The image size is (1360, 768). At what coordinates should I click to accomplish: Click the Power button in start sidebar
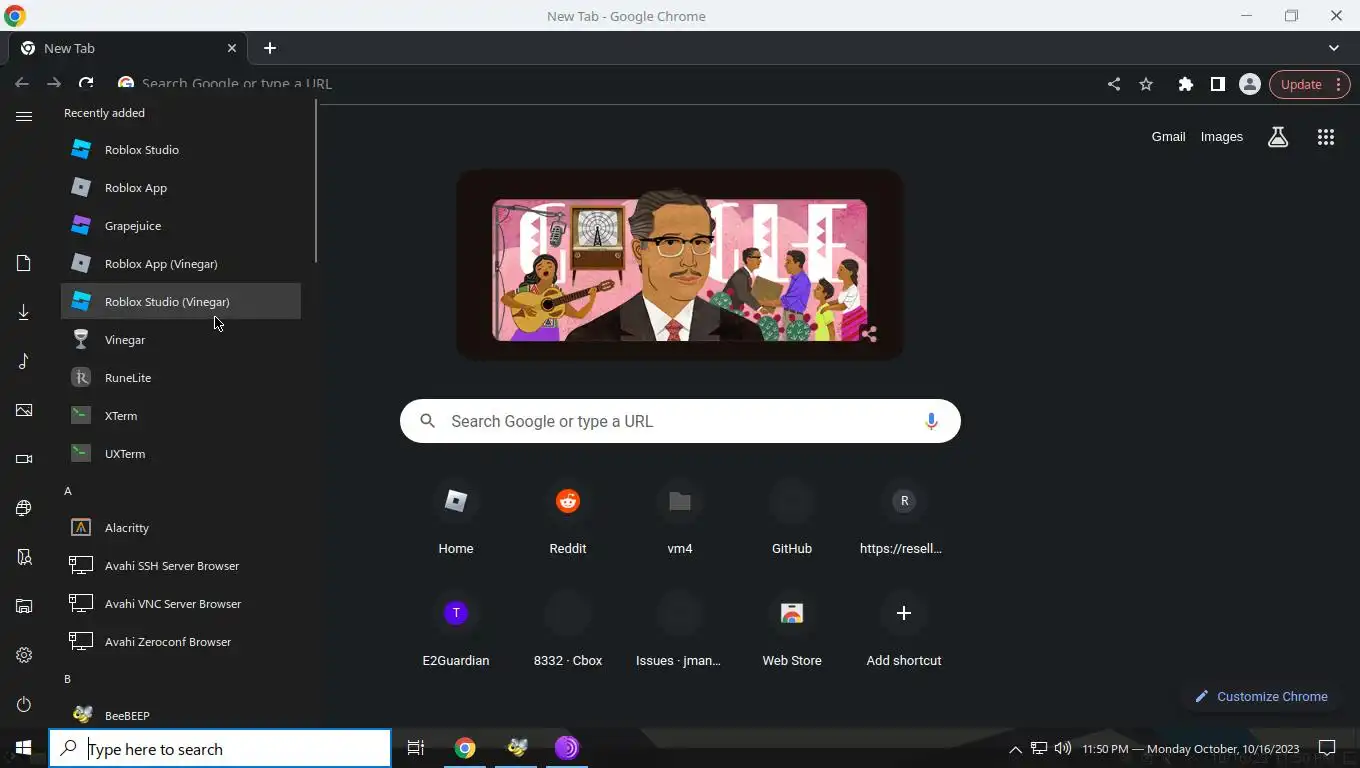coord(24,704)
